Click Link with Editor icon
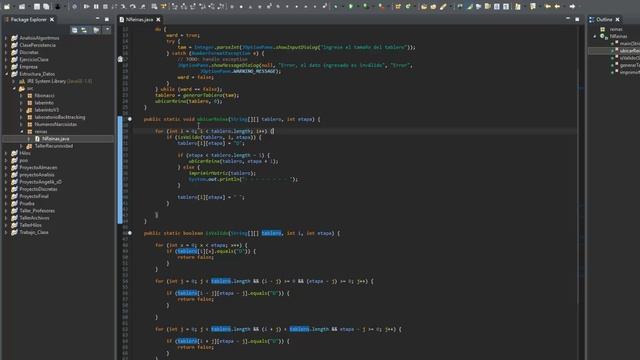 pyautogui.click(x=84, y=30)
